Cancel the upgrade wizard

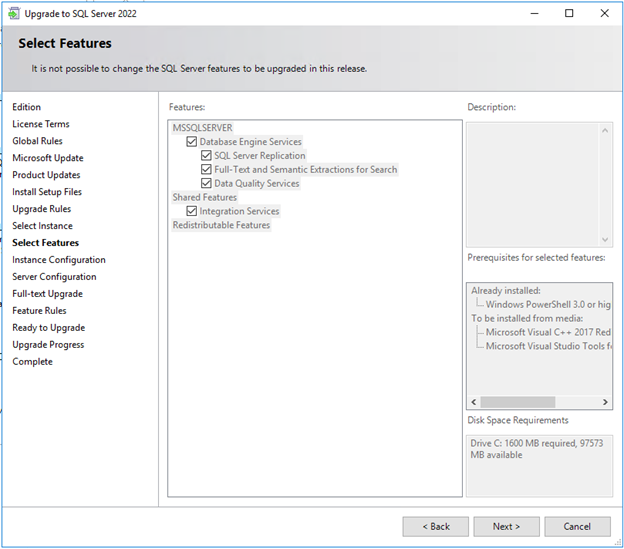click(x=577, y=527)
